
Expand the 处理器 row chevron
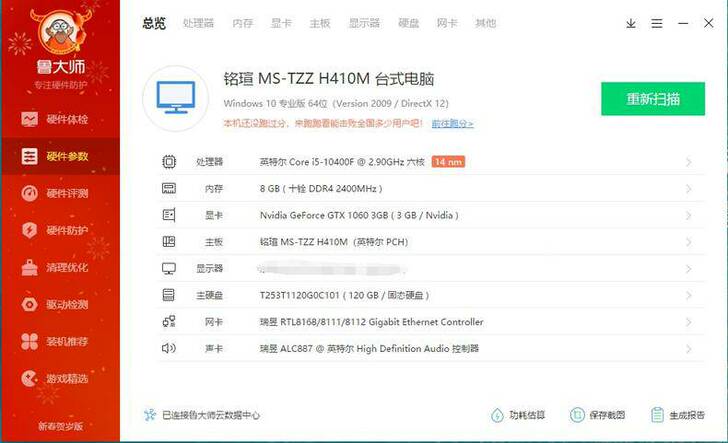(689, 162)
